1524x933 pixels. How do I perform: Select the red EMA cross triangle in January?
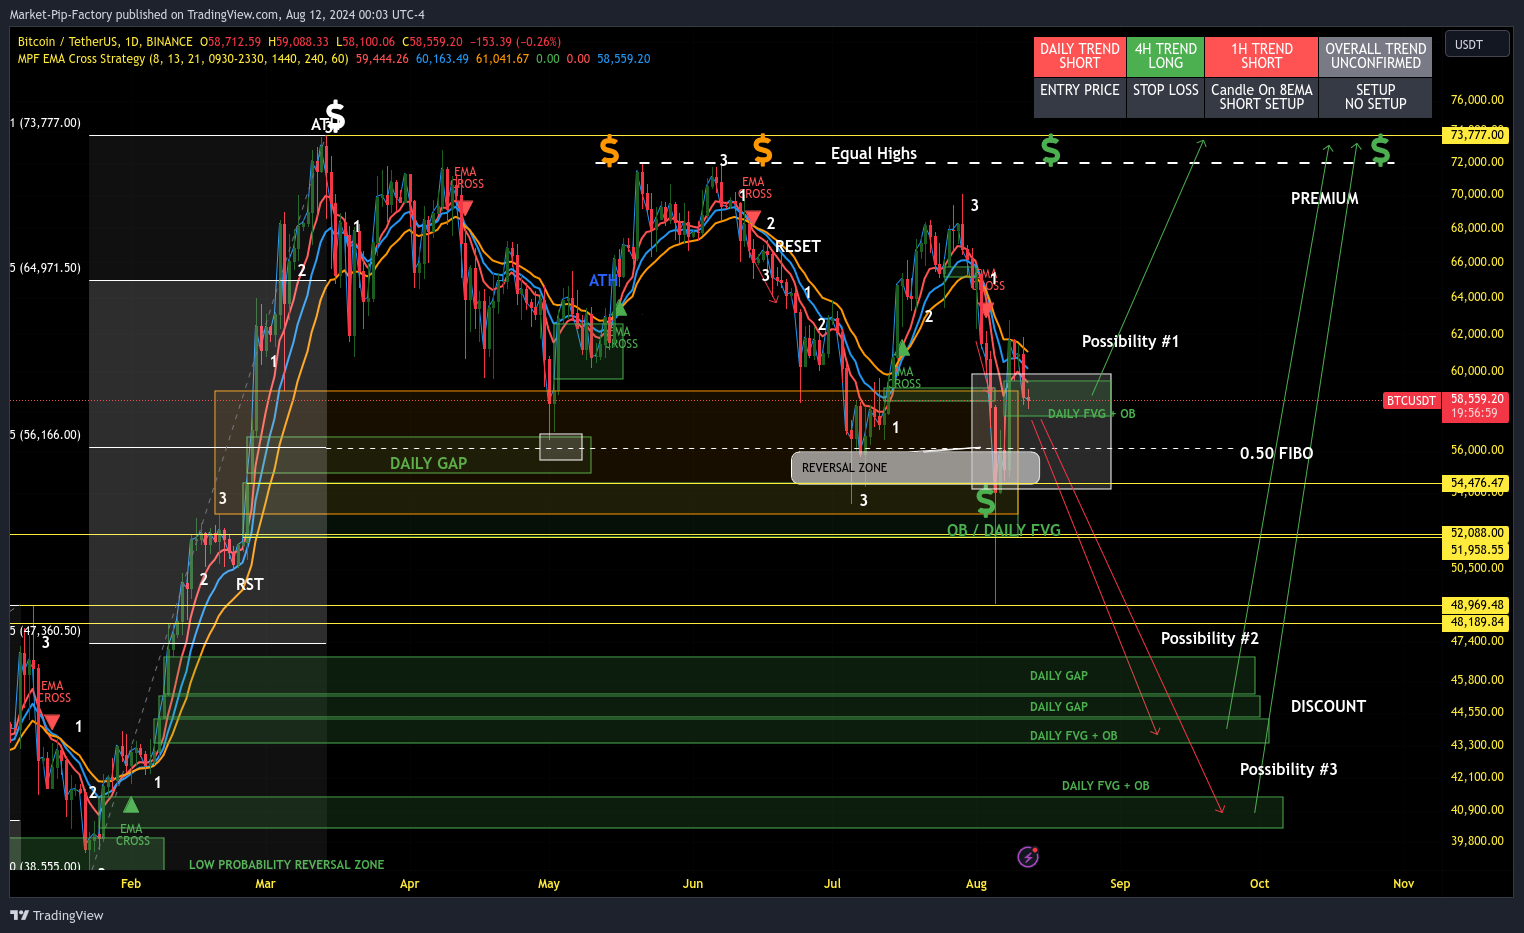pos(52,721)
